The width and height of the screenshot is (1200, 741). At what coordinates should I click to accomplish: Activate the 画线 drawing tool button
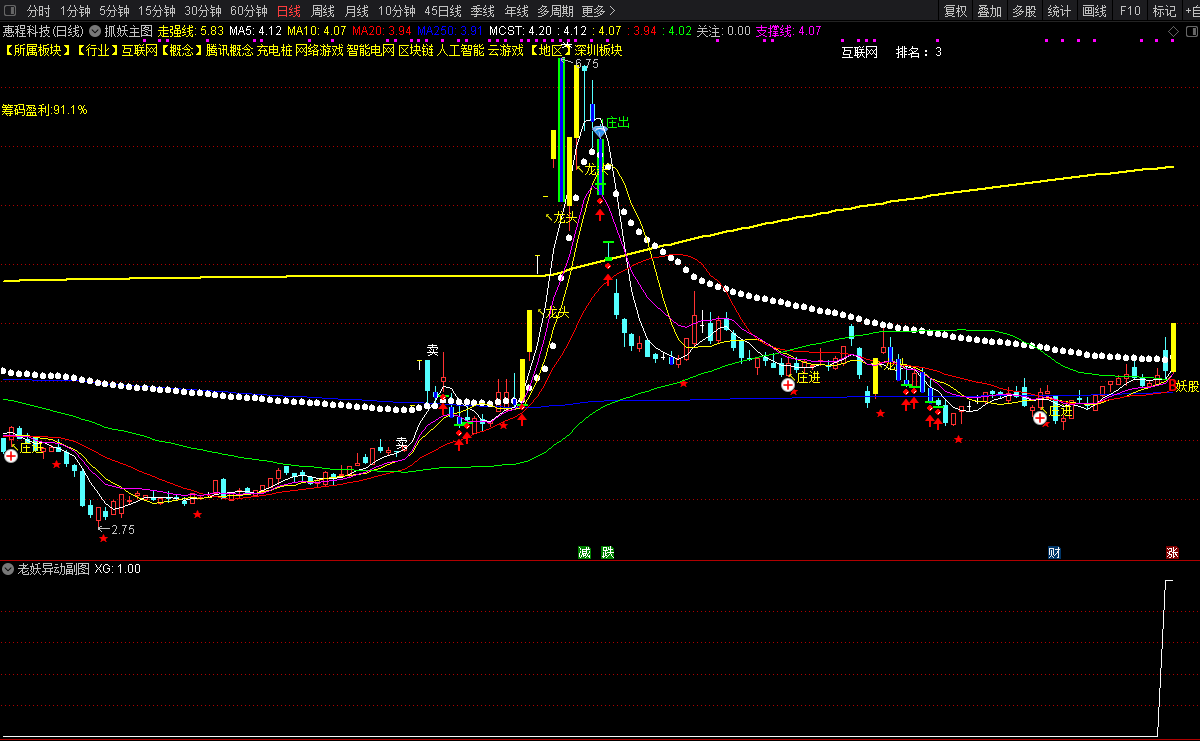pyautogui.click(x=1094, y=11)
